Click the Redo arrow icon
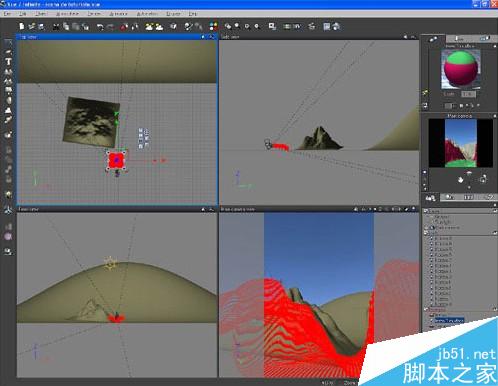The width and height of the screenshot is (498, 386). tap(110, 27)
